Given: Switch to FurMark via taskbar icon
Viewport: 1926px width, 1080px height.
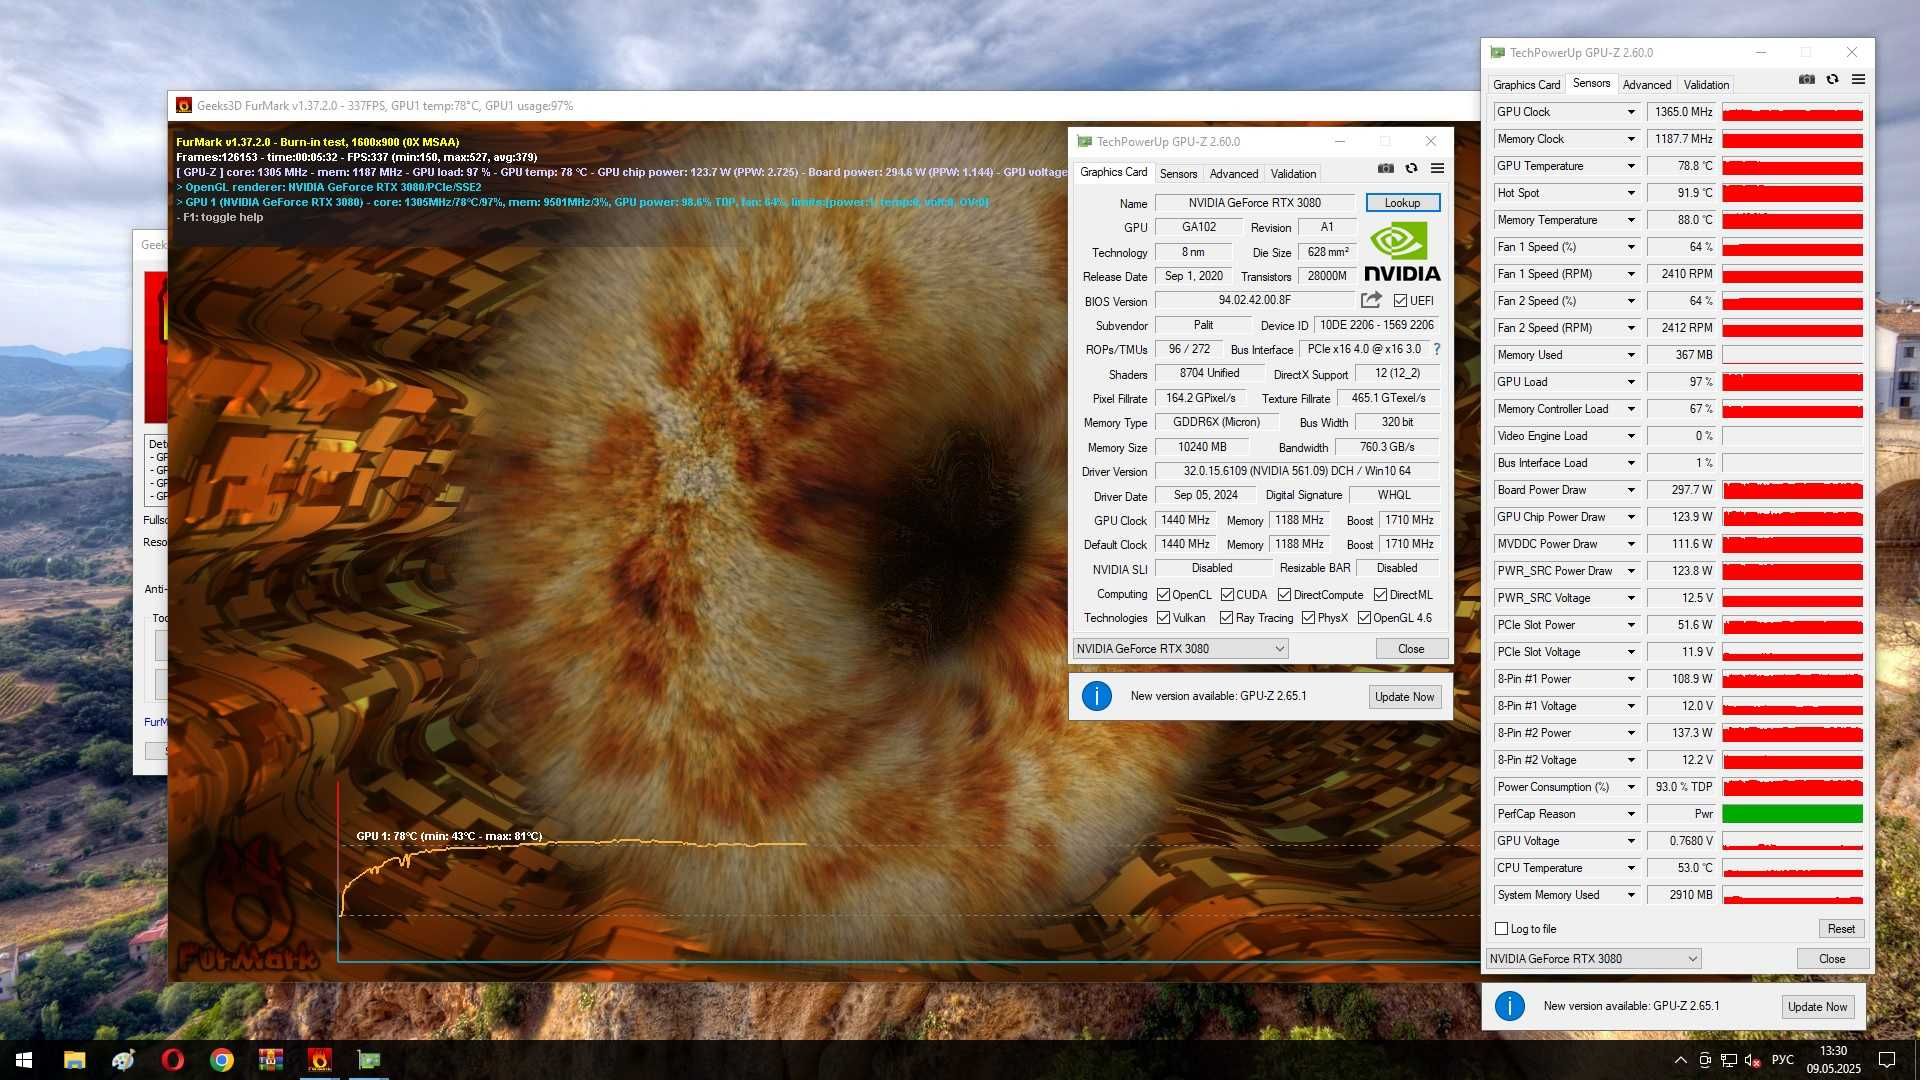Looking at the screenshot, I should click(x=320, y=1062).
